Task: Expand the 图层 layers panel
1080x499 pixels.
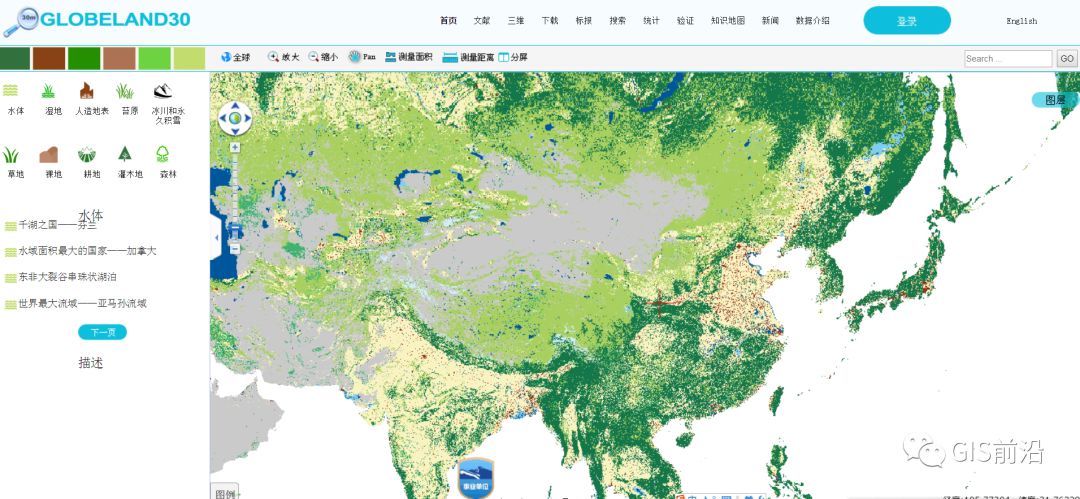Action: [1054, 100]
